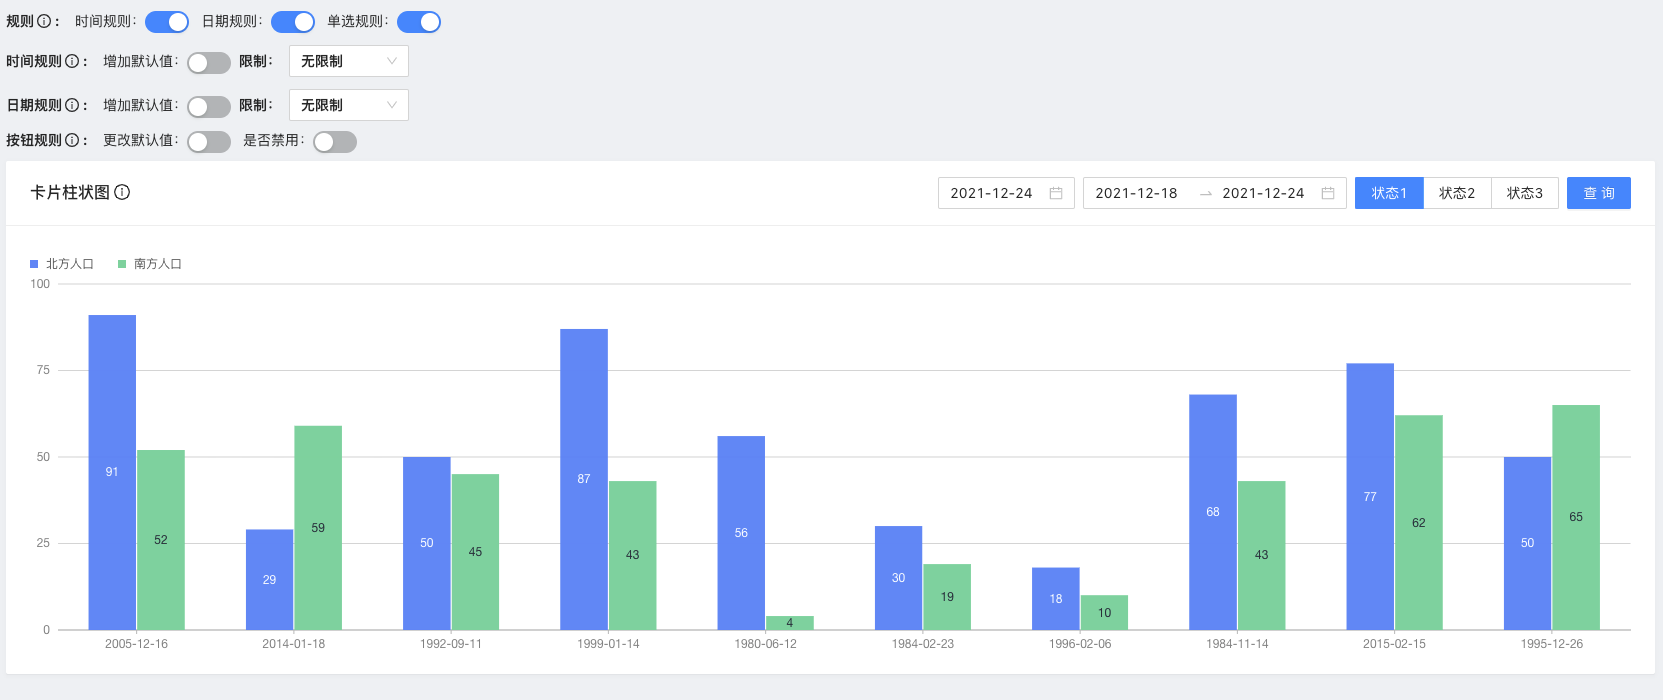Toggle 北方人口 legend item
This screenshot has width=1663, height=700.
pyautogui.click(x=62, y=264)
